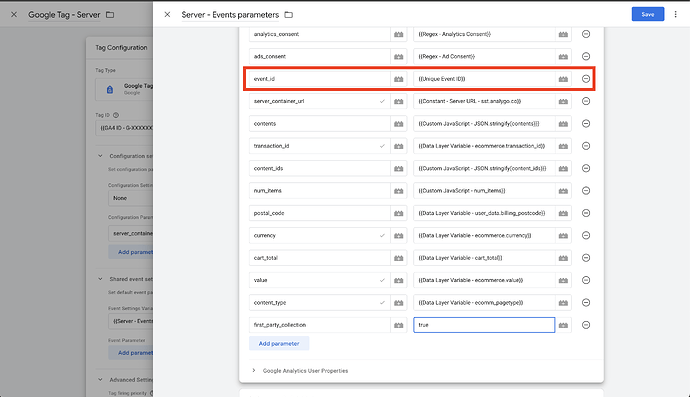Click the Tag ID help icon
This screenshot has height=397, width=690.
(x=116, y=115)
